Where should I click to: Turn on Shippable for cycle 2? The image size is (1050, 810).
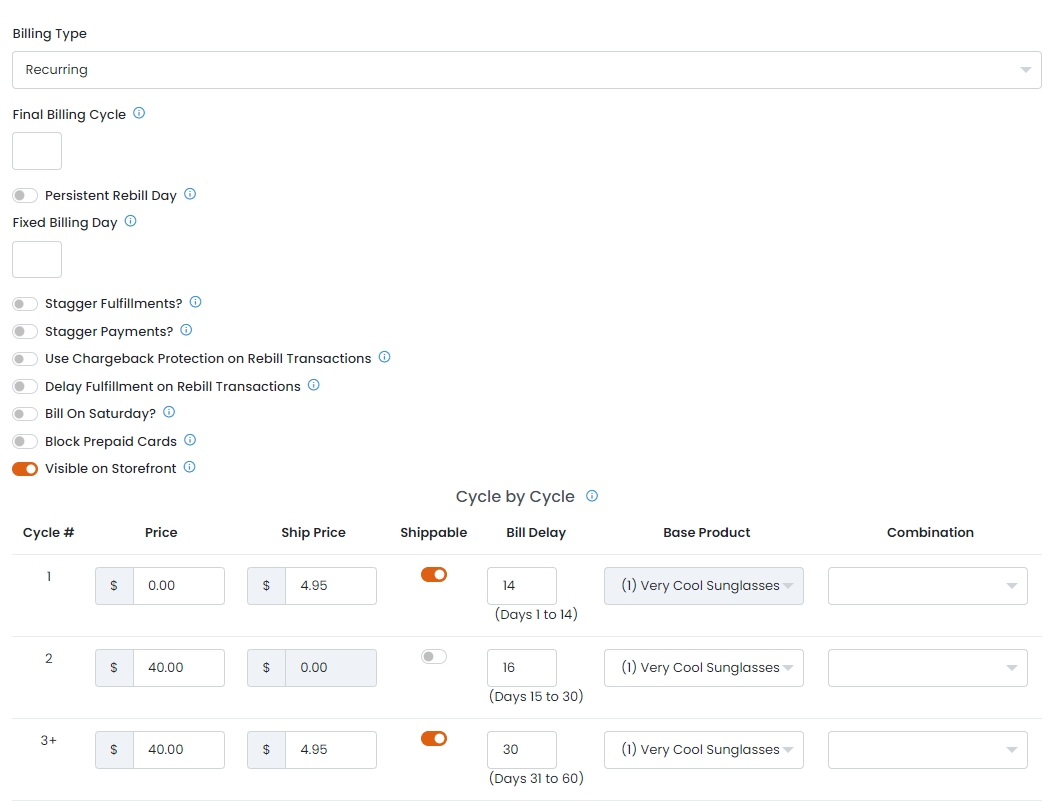(x=434, y=657)
